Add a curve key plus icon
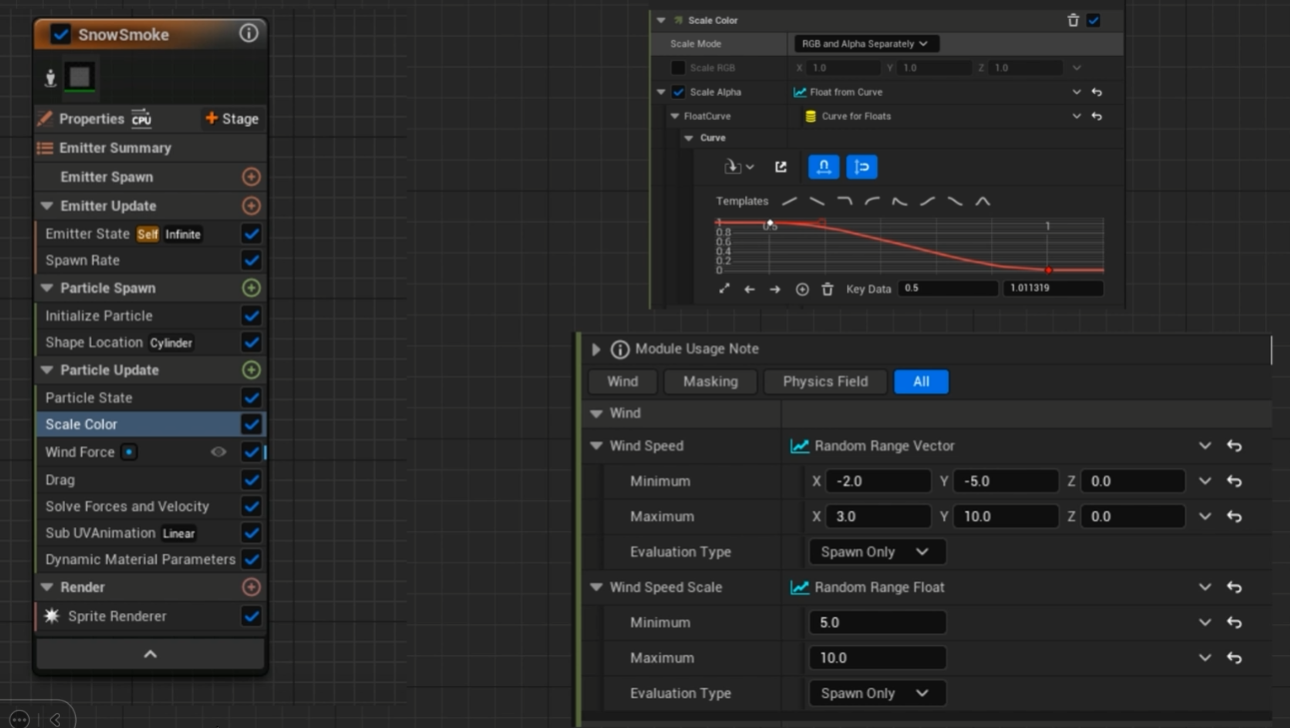The width and height of the screenshot is (1290, 728). tap(802, 289)
